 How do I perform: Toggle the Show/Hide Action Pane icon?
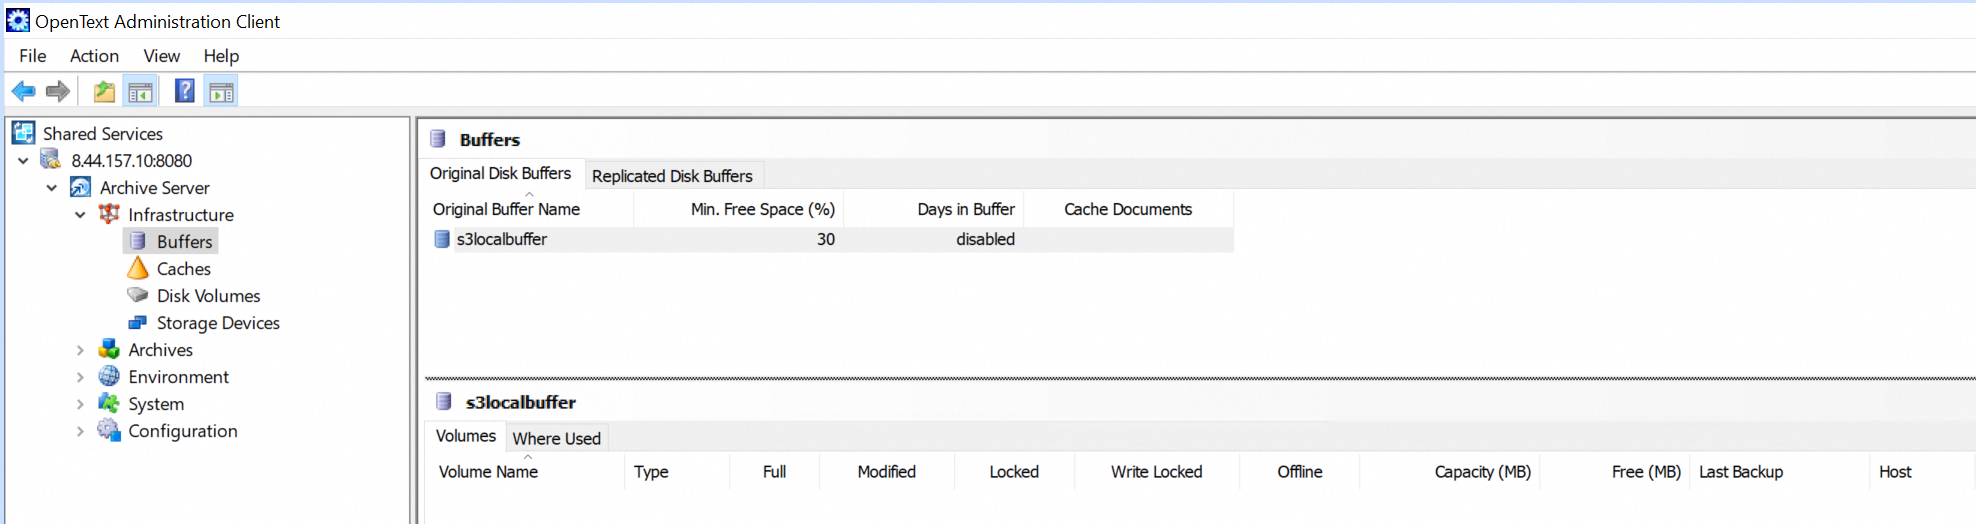pyautogui.click(x=221, y=92)
